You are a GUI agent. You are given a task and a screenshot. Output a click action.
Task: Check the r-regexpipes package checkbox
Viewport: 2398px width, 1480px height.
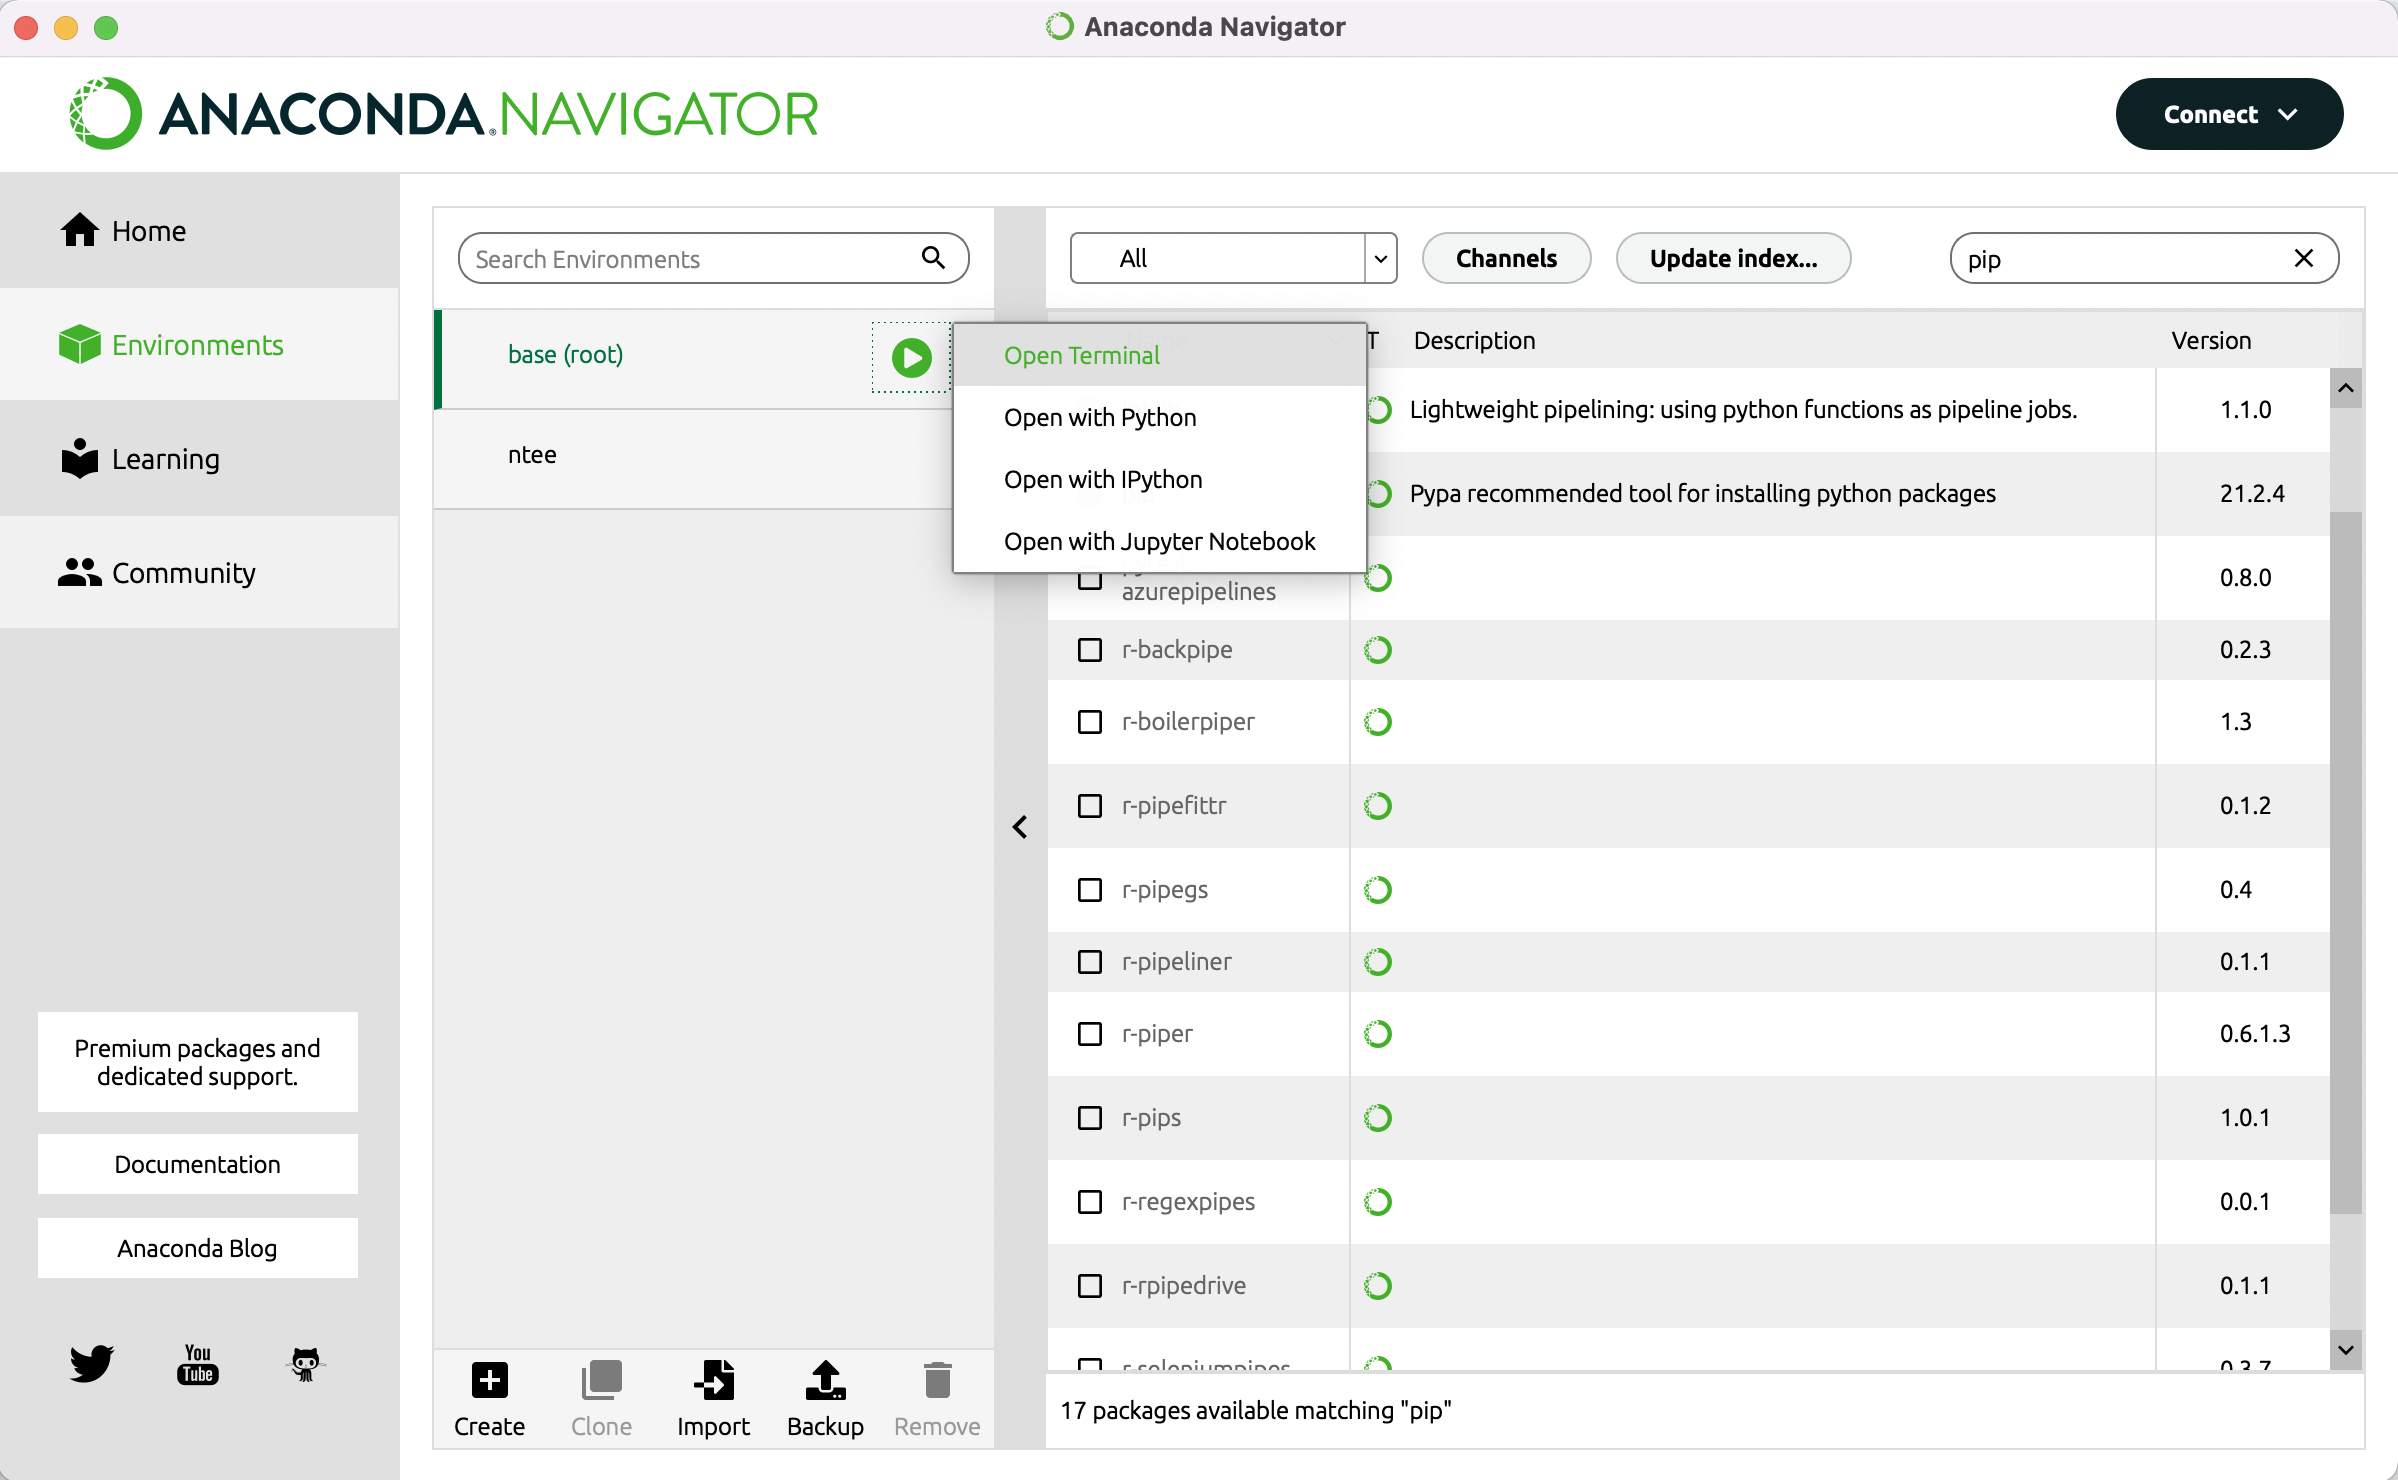click(x=1090, y=1202)
